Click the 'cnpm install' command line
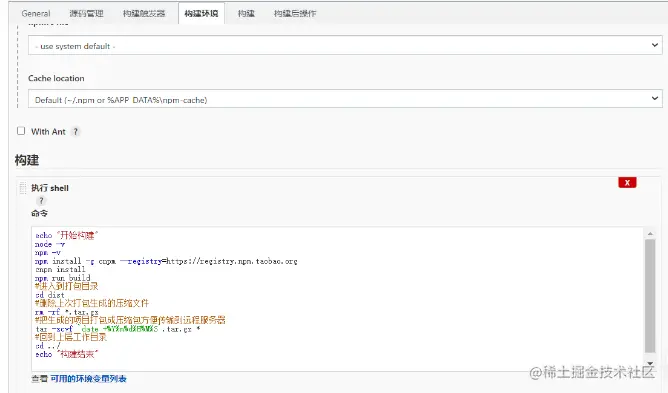Screen dimensions: 668x393 click(60, 269)
